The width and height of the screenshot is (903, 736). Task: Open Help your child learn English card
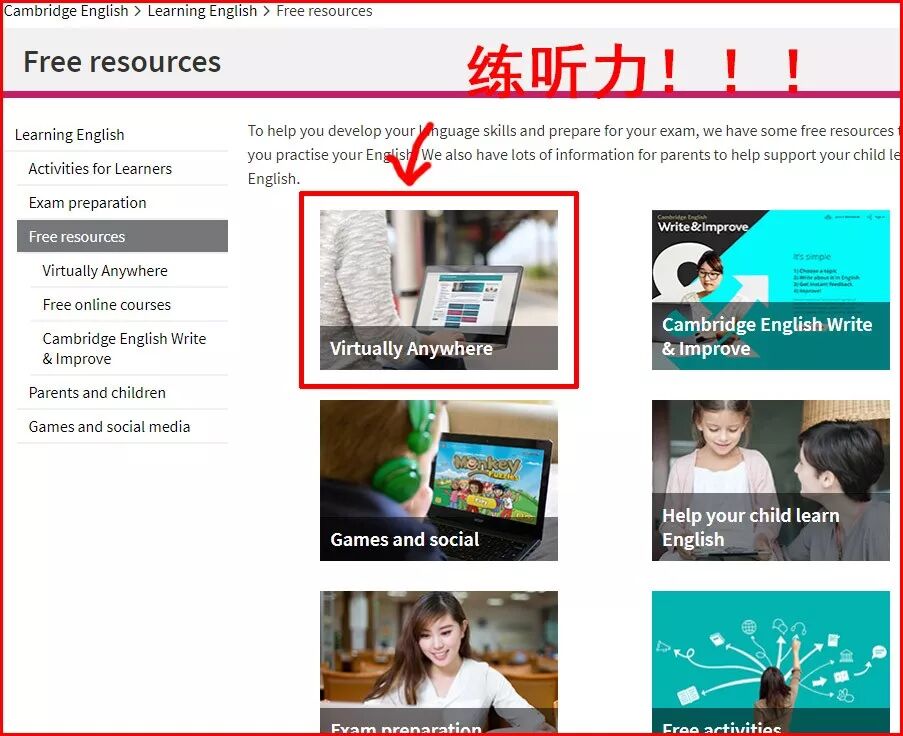pyautogui.click(x=771, y=480)
